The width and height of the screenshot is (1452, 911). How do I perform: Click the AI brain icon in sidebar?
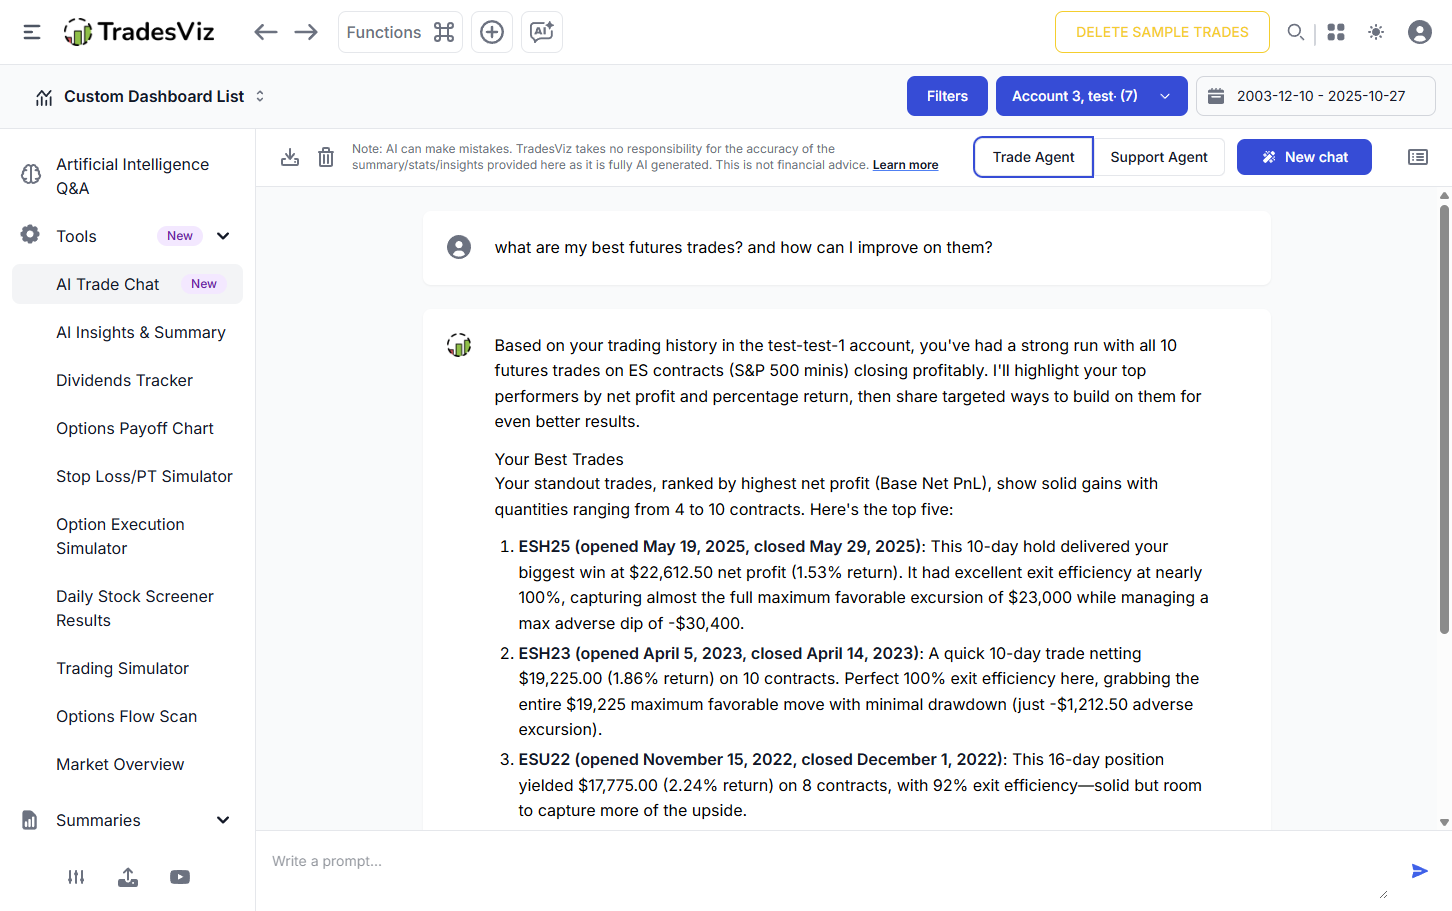pyautogui.click(x=31, y=175)
